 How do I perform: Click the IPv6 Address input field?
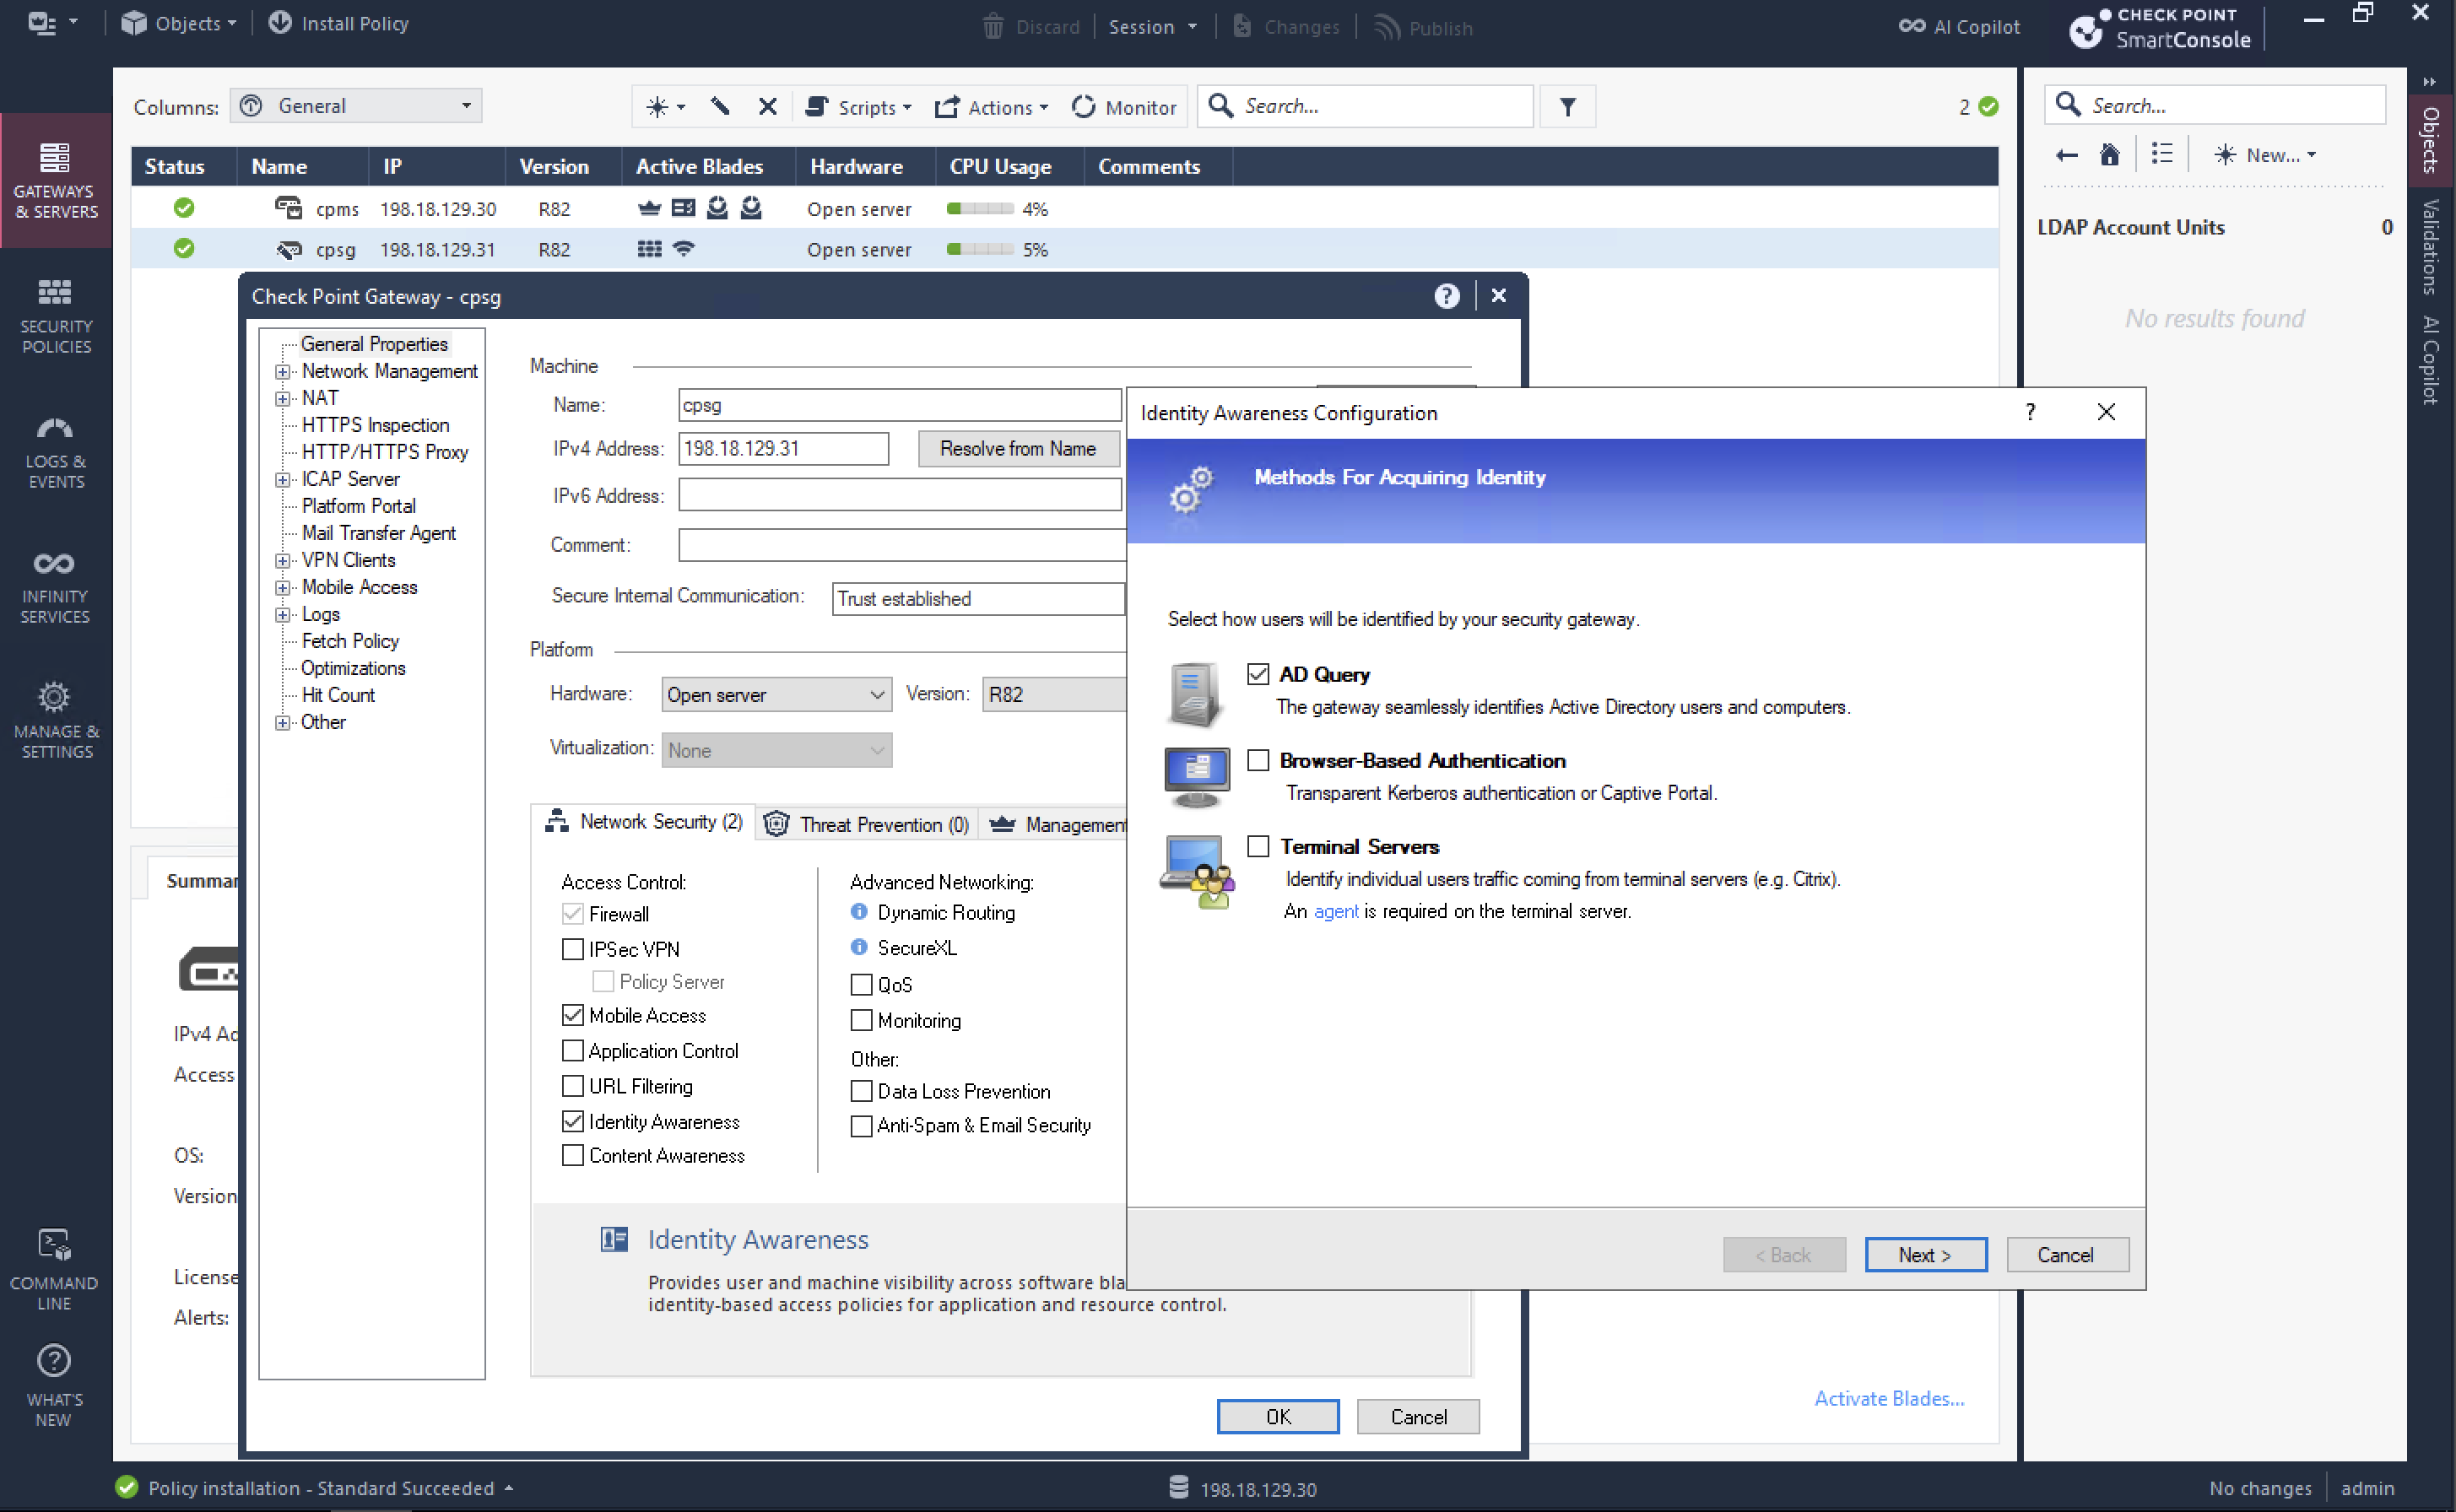click(x=899, y=496)
